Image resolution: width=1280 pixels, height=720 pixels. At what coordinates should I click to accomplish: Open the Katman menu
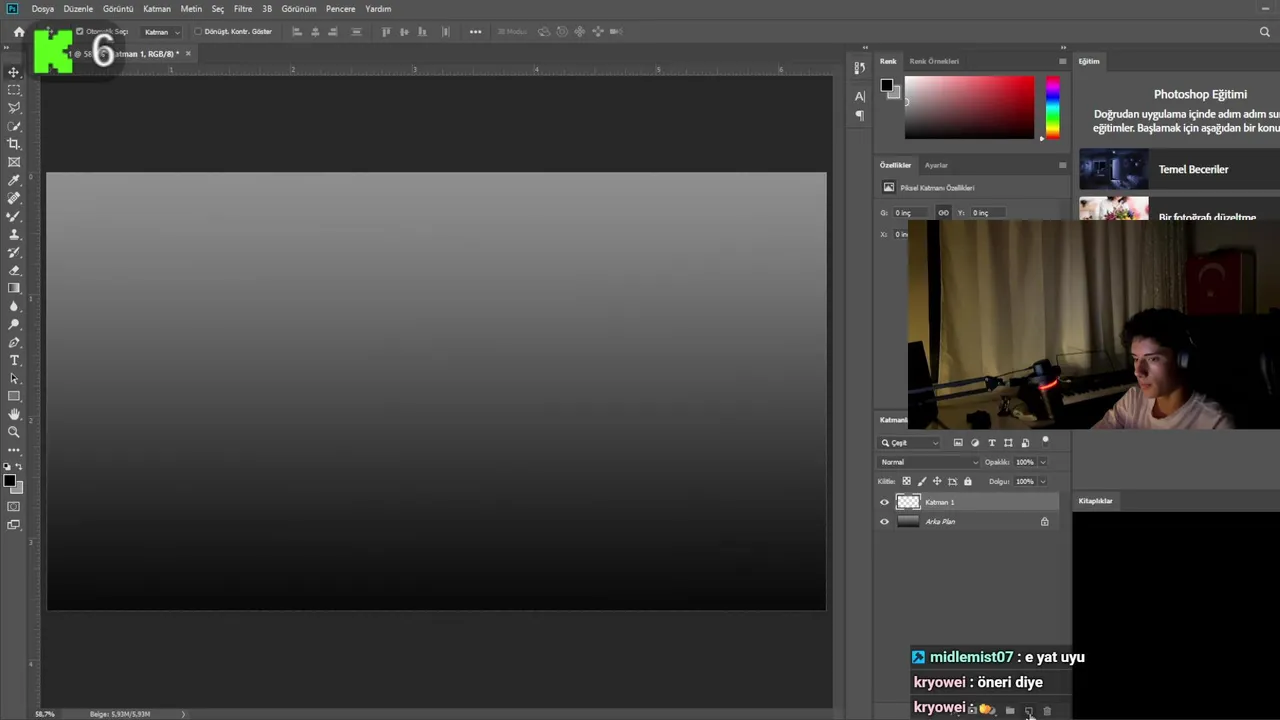click(x=157, y=9)
